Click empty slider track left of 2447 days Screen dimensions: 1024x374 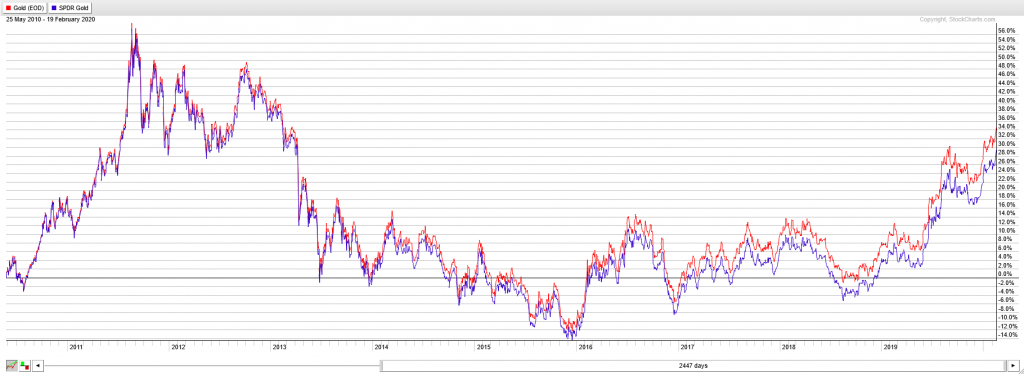(212, 366)
